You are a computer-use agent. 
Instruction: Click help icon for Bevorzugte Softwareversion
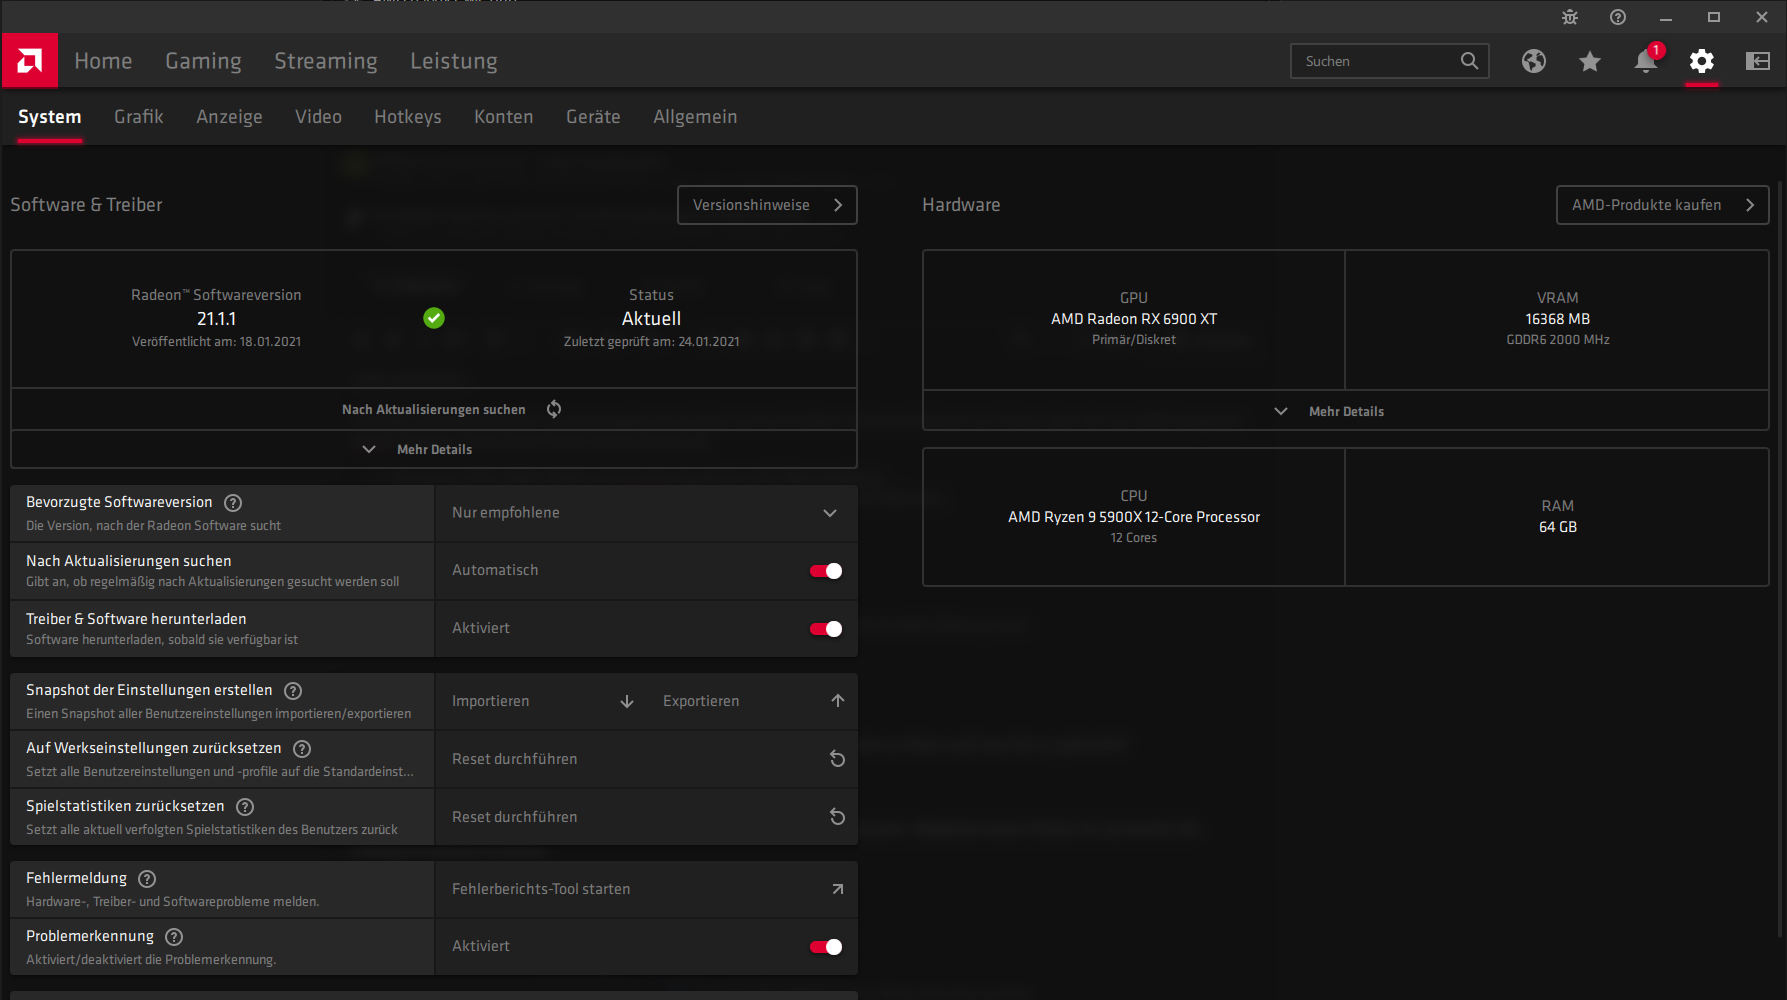click(x=233, y=503)
